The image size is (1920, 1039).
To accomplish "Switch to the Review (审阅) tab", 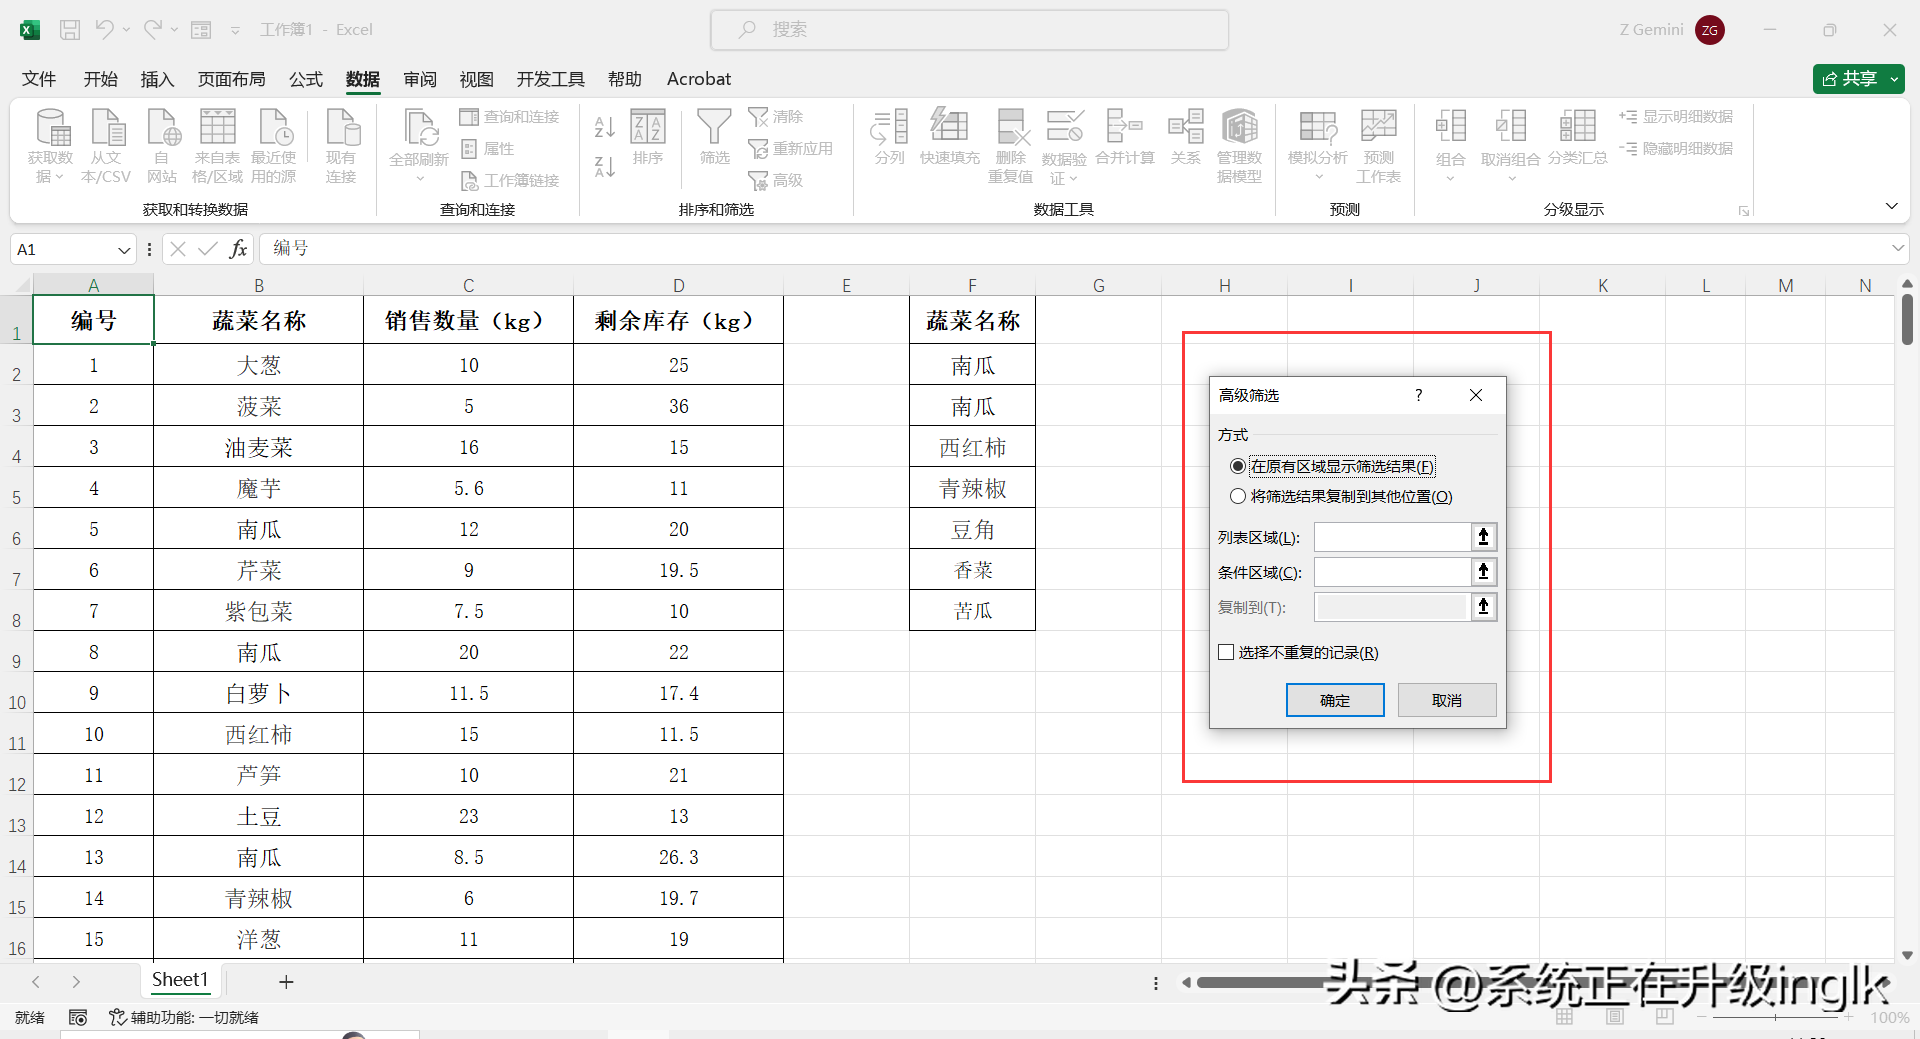I will [420, 79].
